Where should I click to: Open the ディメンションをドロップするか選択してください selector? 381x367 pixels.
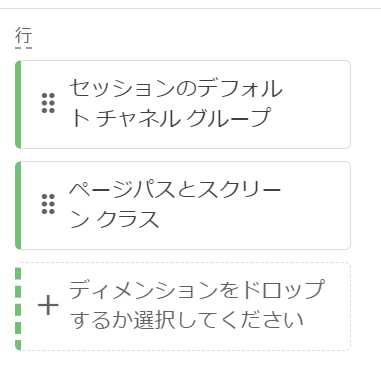(x=183, y=306)
